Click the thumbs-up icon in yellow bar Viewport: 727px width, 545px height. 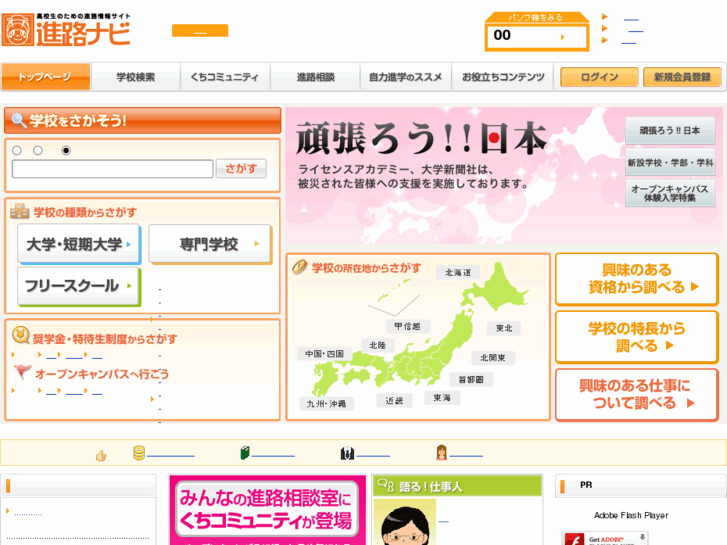click(x=101, y=455)
